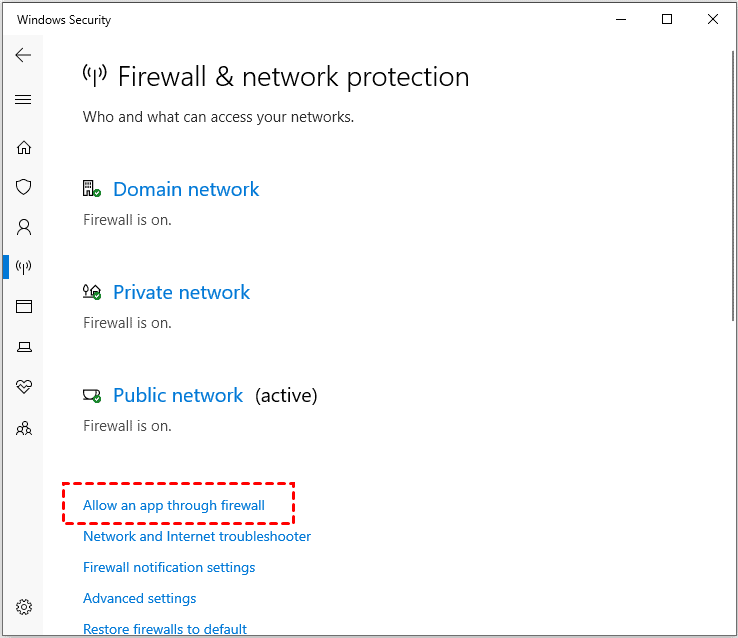Click Restore firewalls to default link
738x638 pixels.
pos(165,629)
